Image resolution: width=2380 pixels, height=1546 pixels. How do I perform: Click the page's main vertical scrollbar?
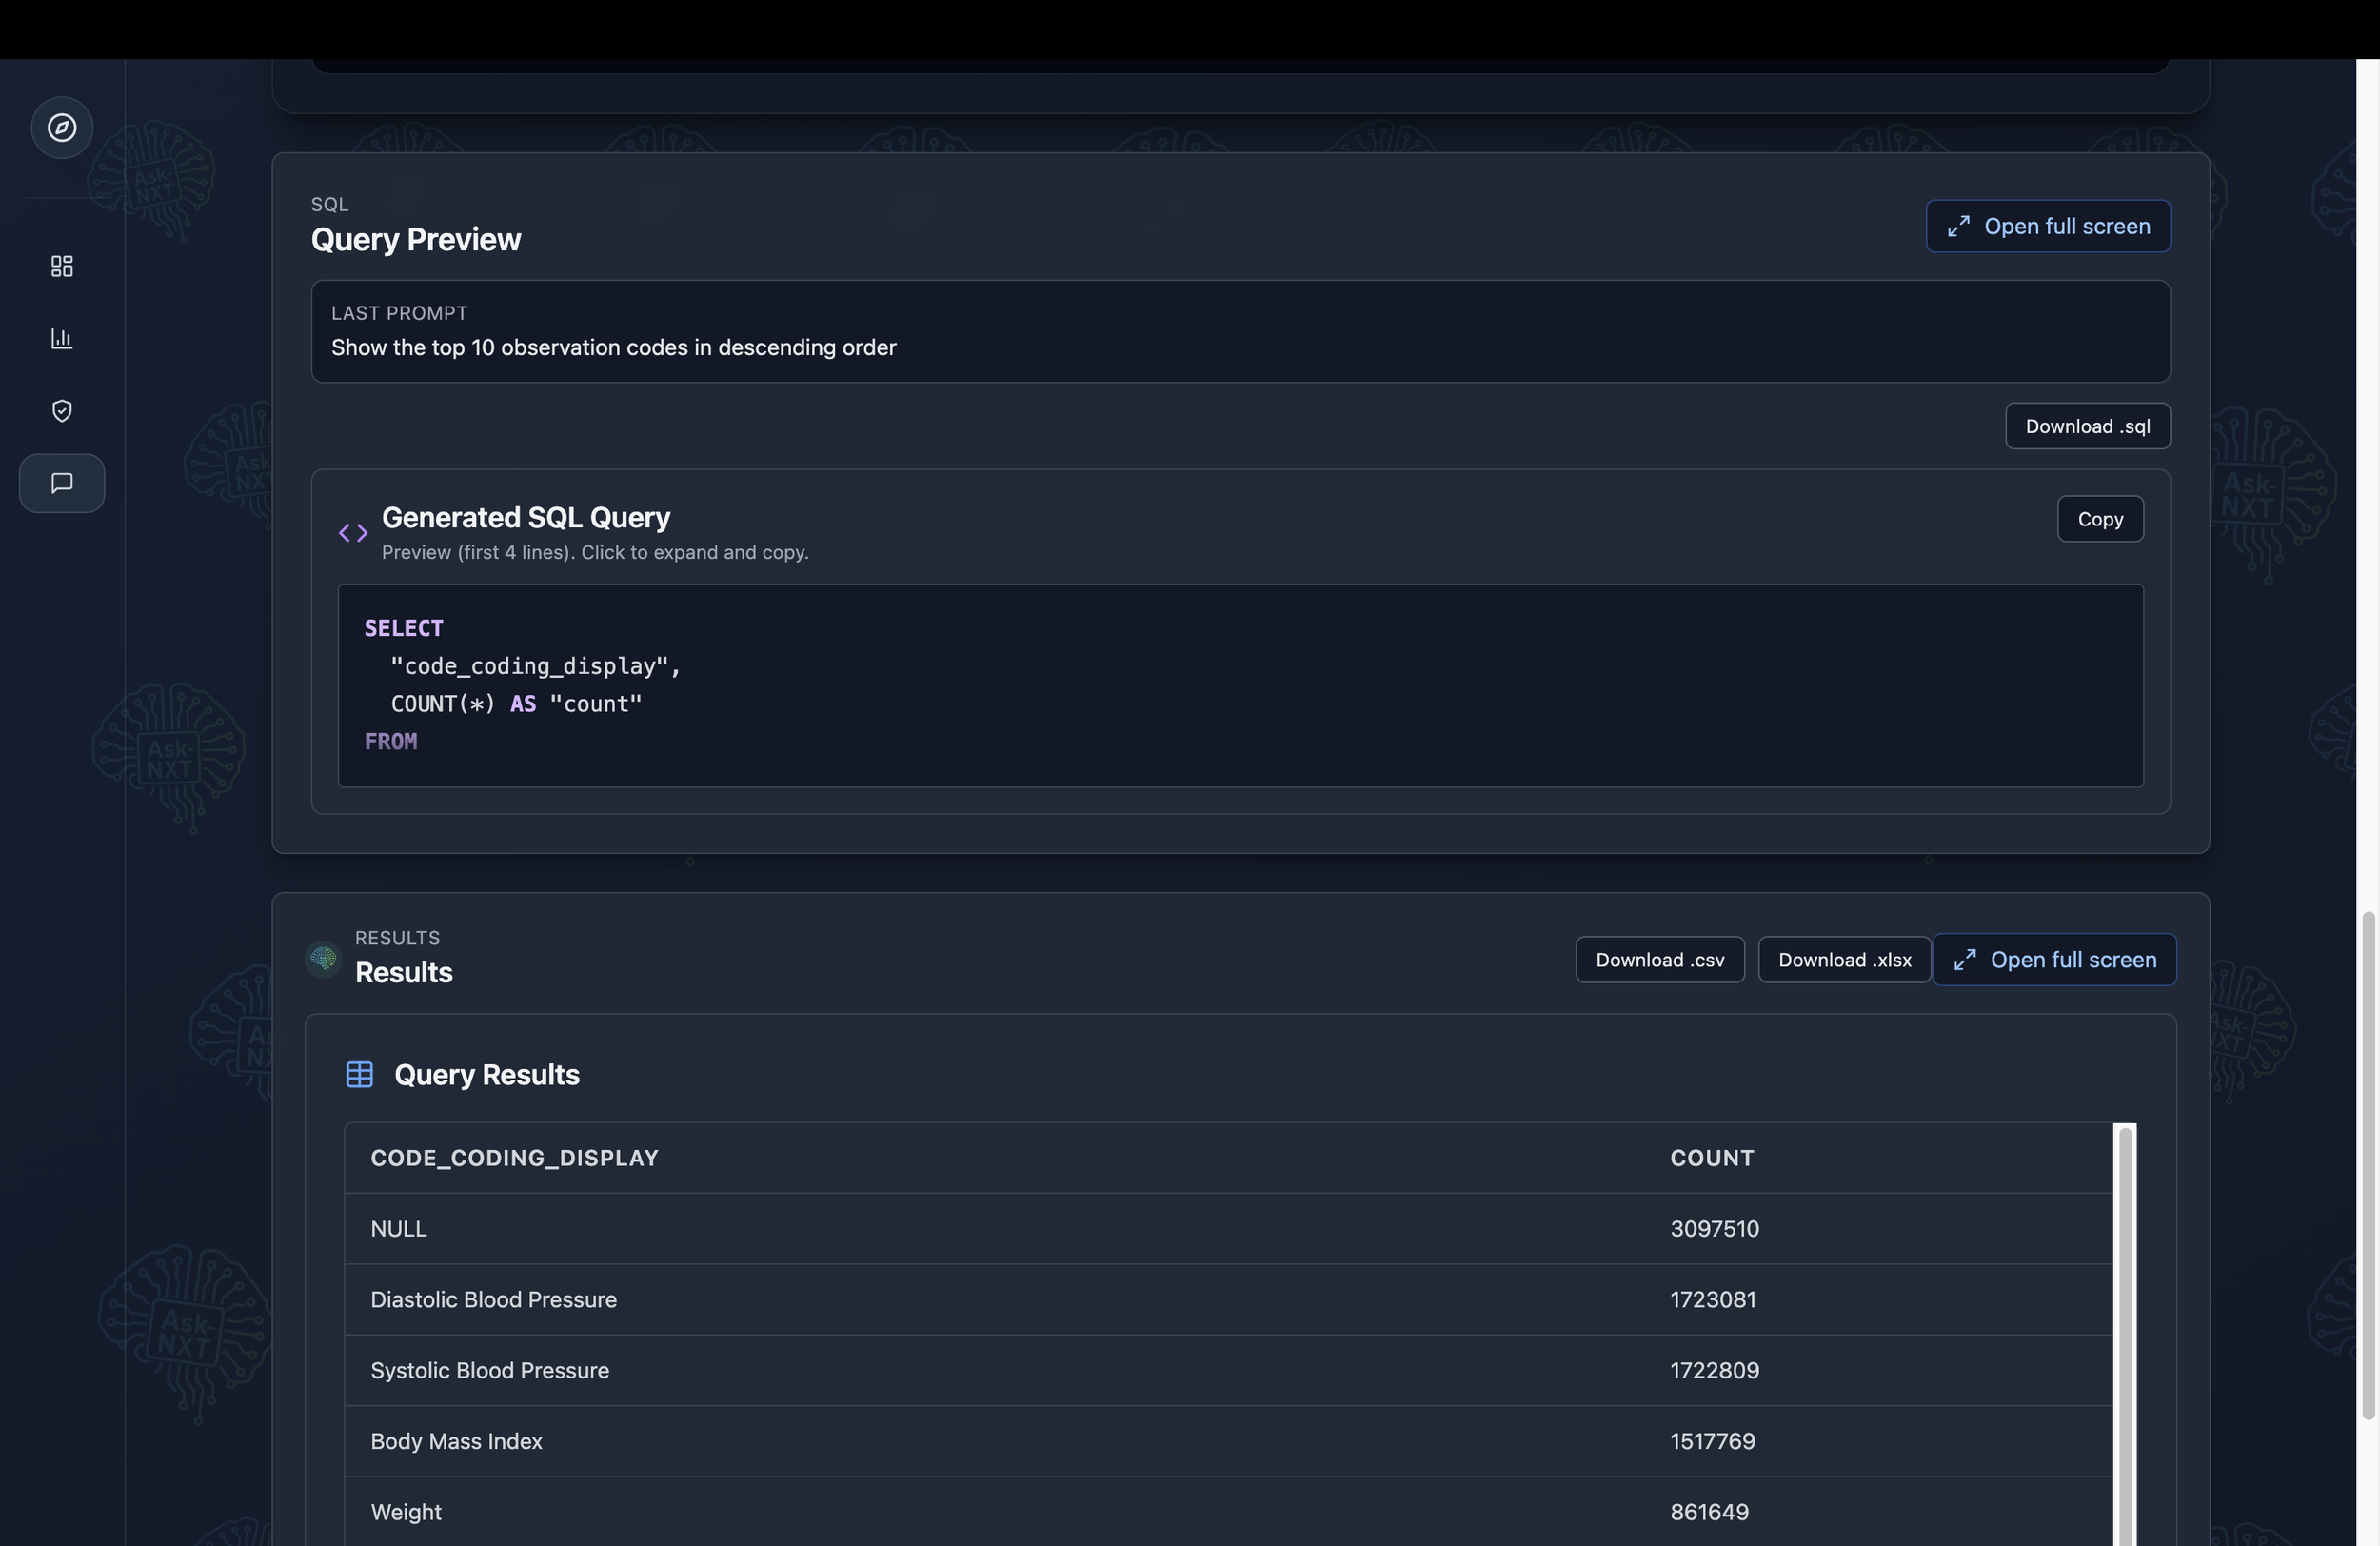tap(2367, 1165)
